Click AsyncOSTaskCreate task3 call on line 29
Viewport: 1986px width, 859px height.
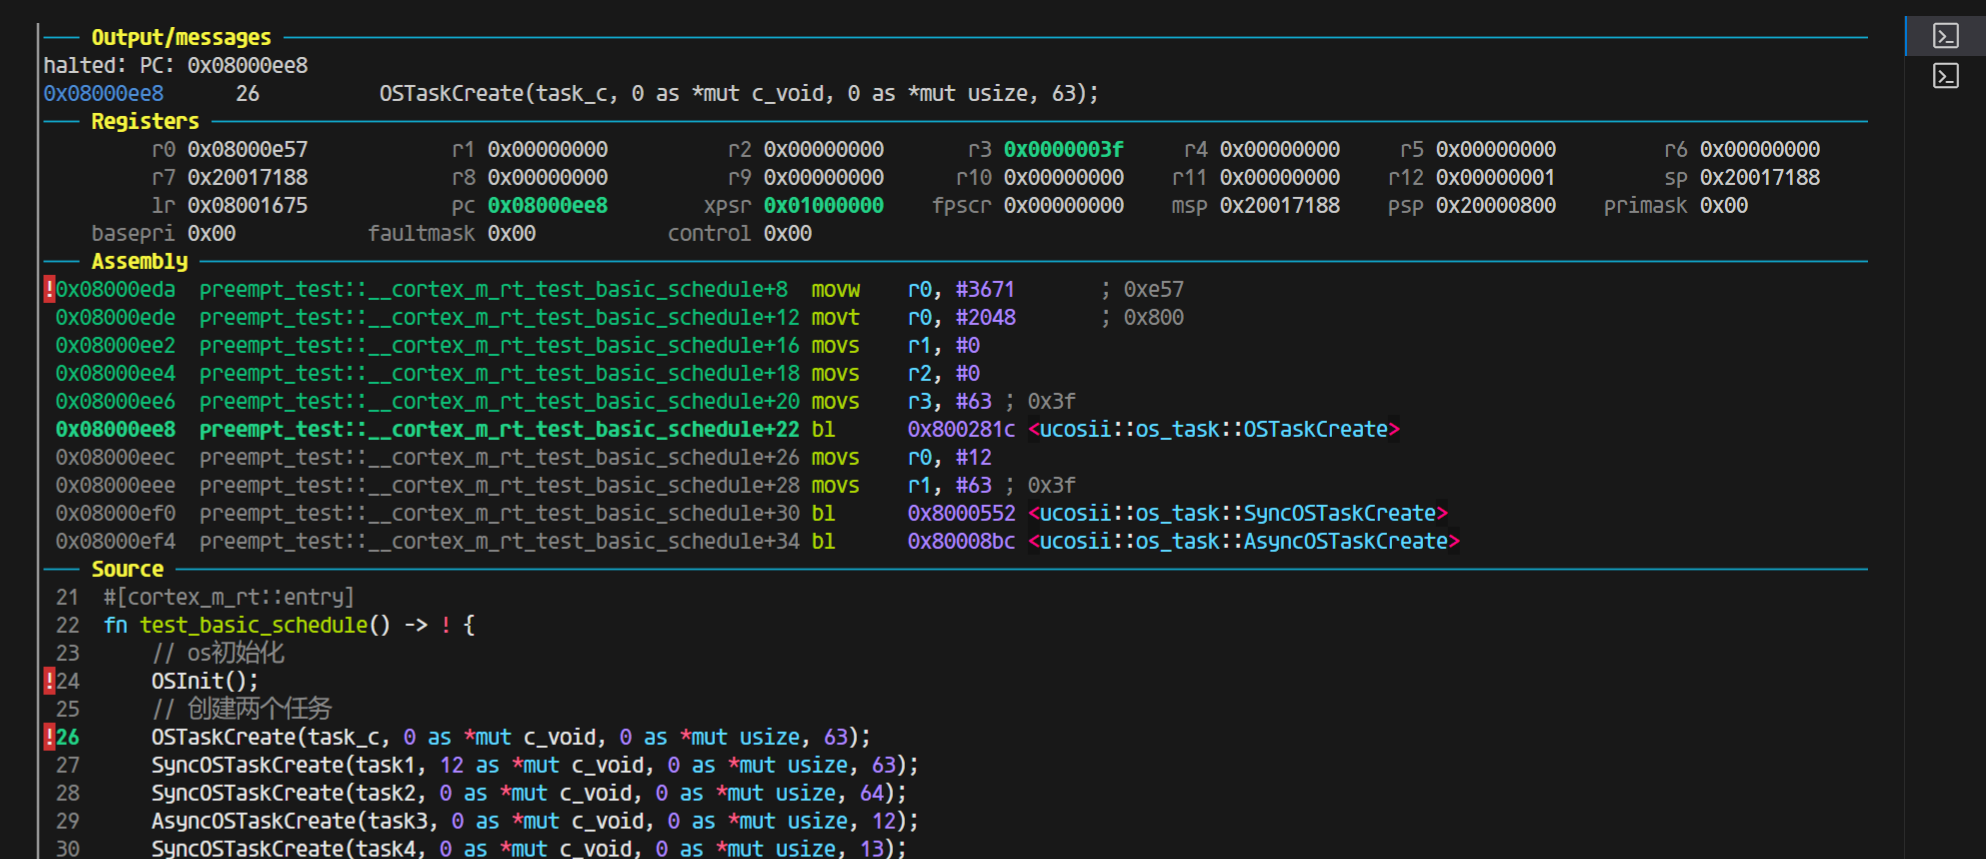pyautogui.click(x=535, y=821)
